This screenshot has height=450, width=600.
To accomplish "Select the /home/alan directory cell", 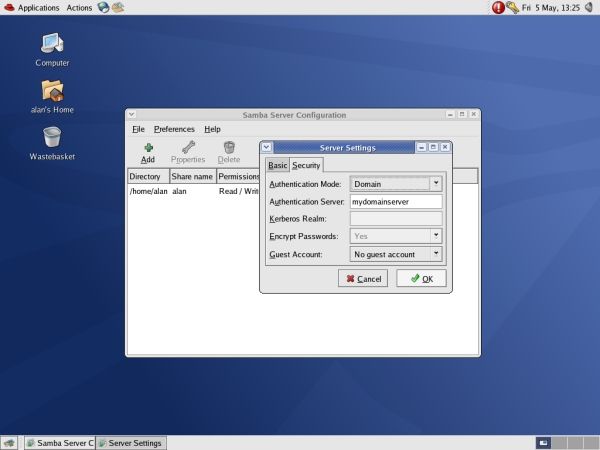I will [148, 191].
